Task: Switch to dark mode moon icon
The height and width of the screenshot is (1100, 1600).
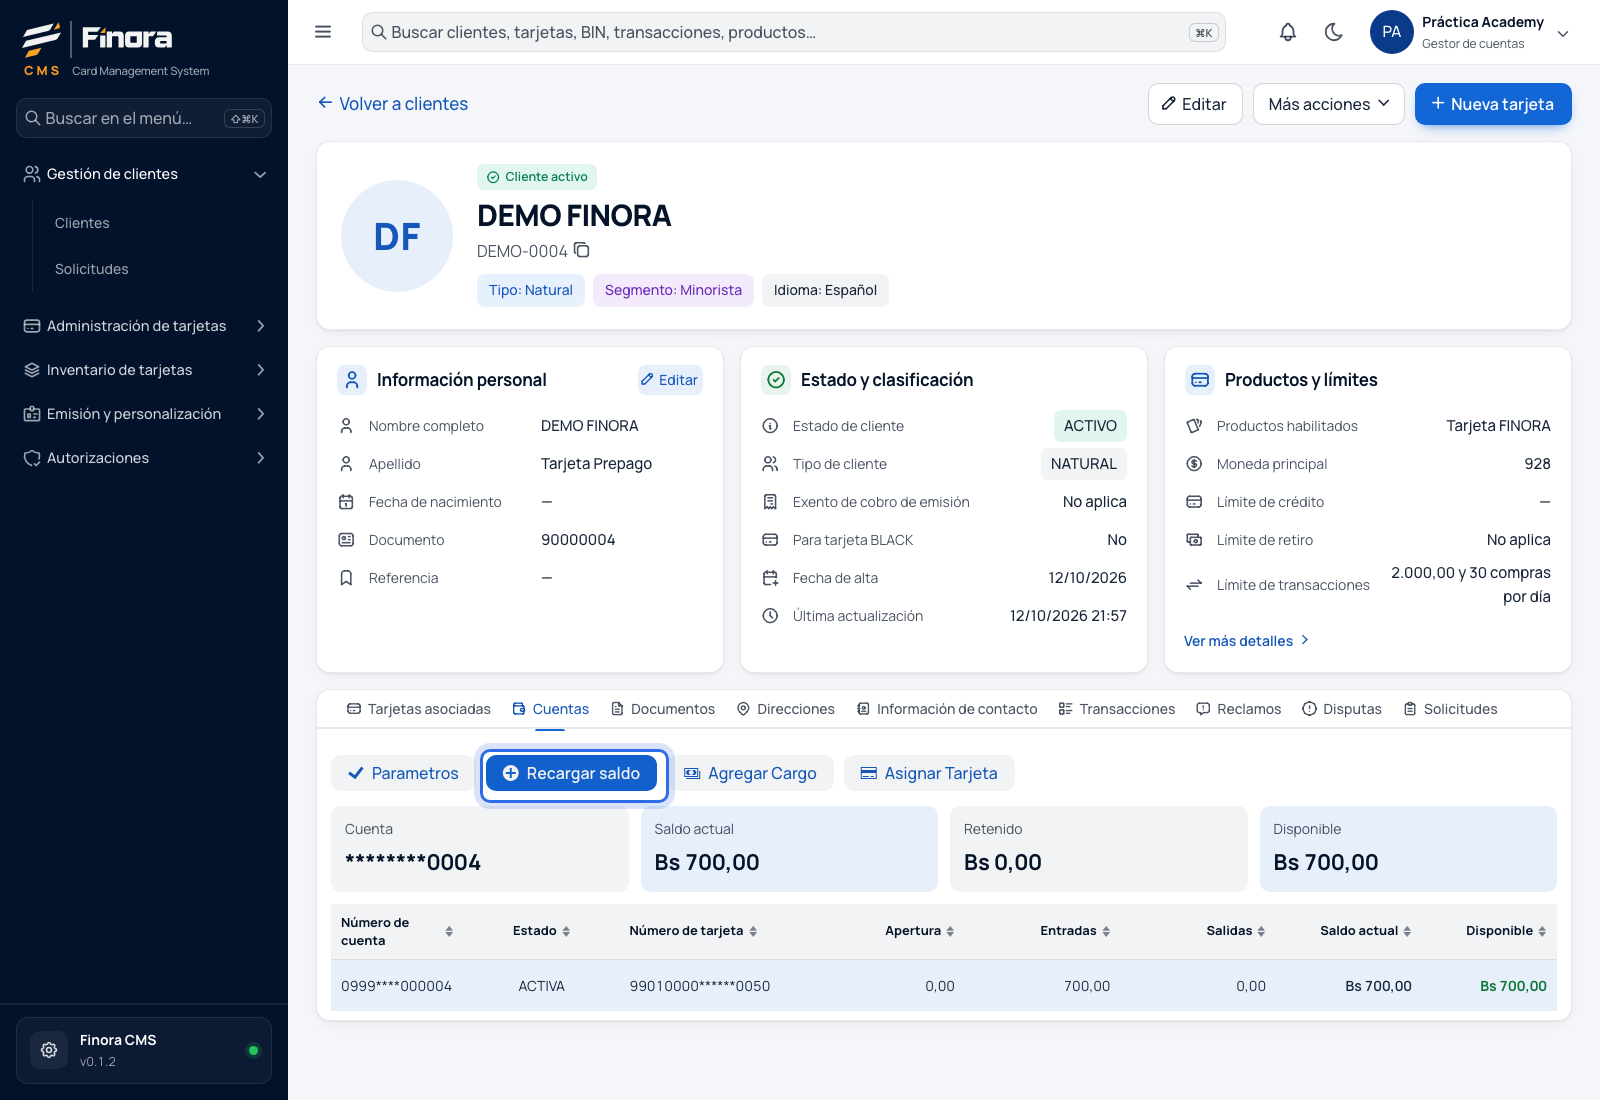Action: click(1333, 32)
